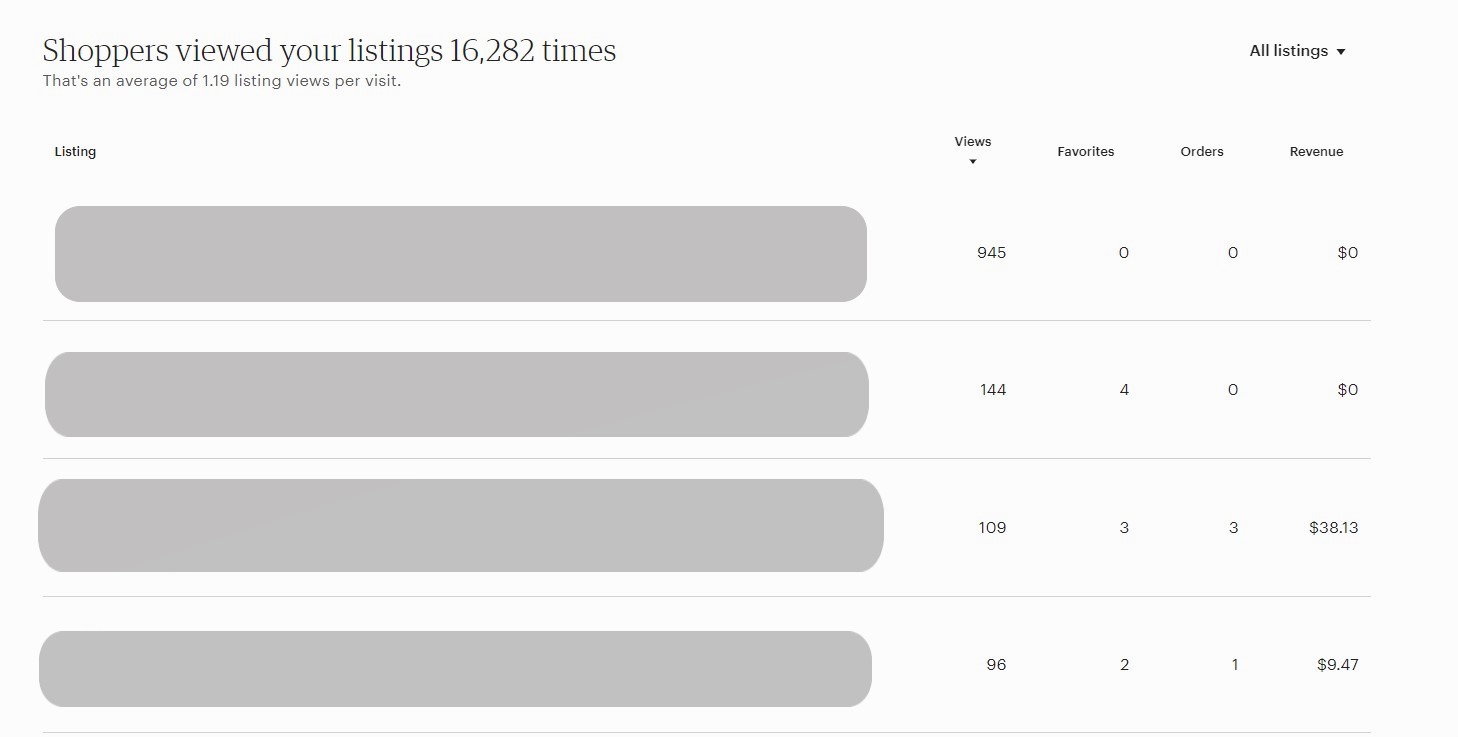Click the Listing column header
The height and width of the screenshot is (737, 1458).
pyautogui.click(x=75, y=151)
